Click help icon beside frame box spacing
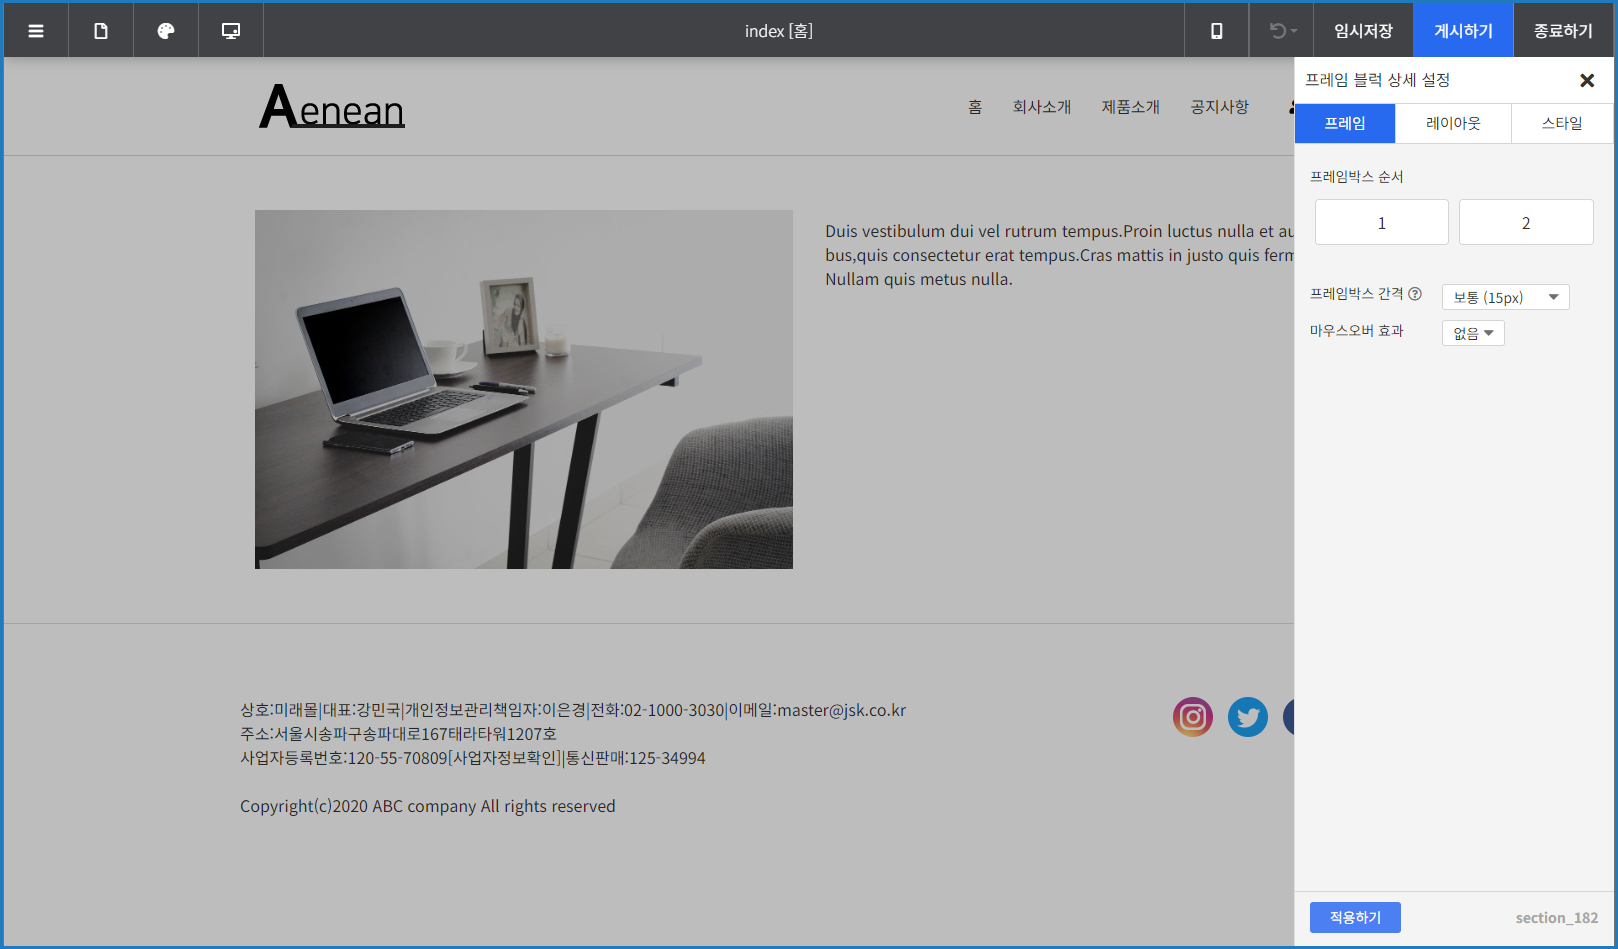The width and height of the screenshot is (1618, 949). click(1415, 294)
